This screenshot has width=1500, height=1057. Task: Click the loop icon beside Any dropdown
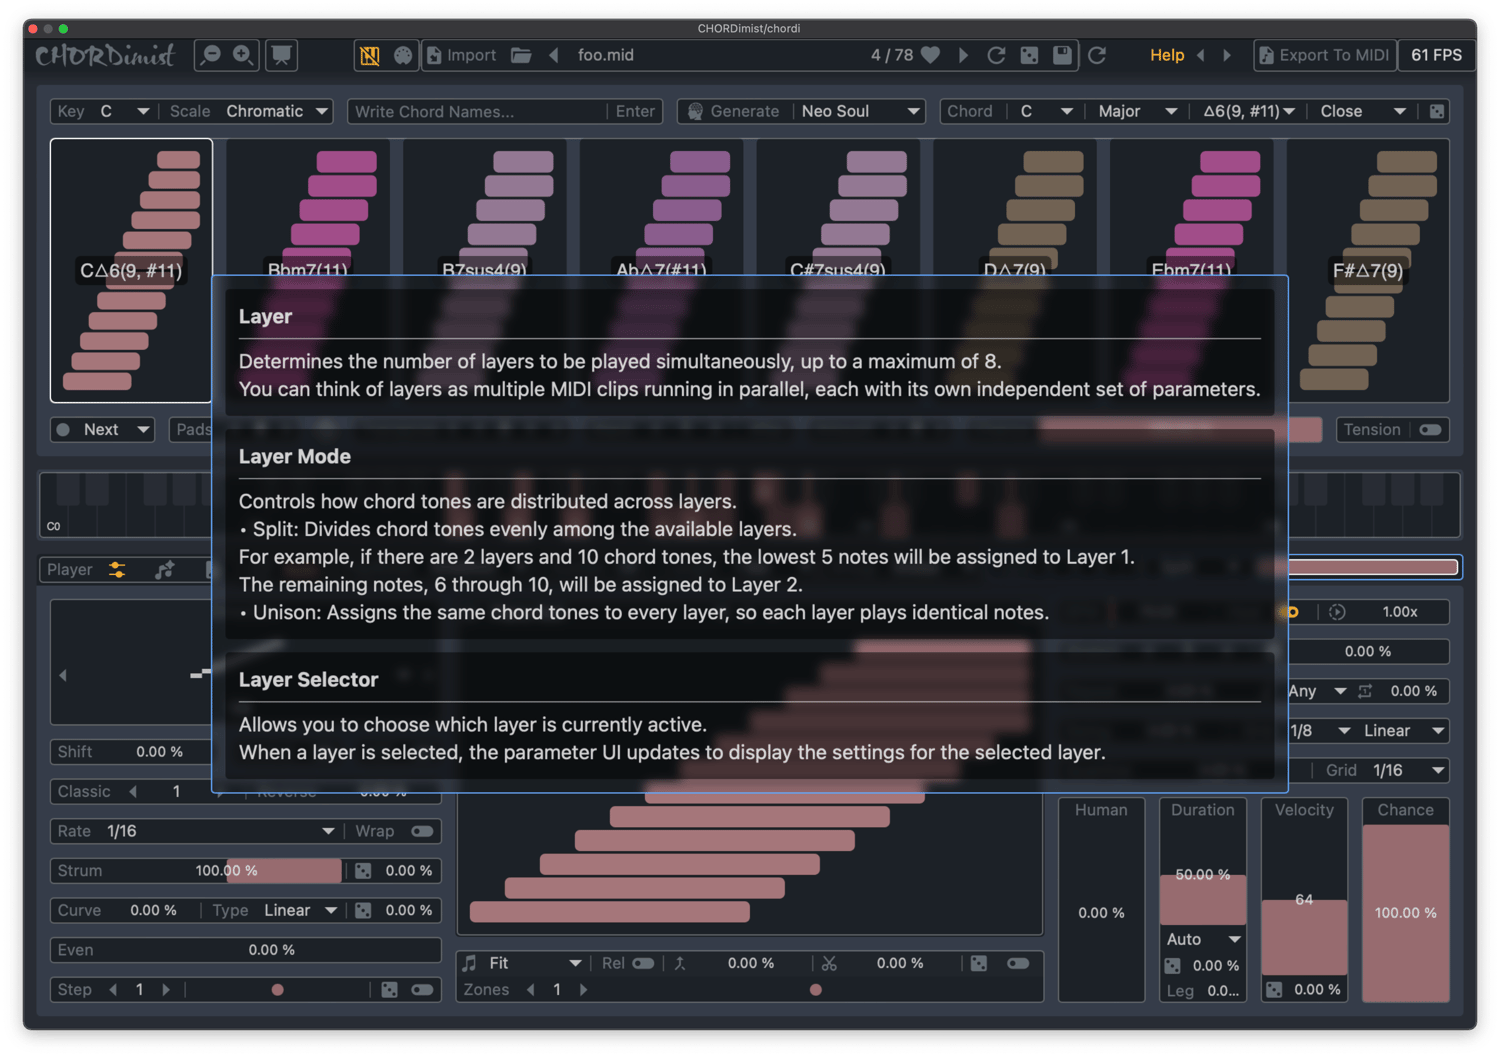point(1365,691)
